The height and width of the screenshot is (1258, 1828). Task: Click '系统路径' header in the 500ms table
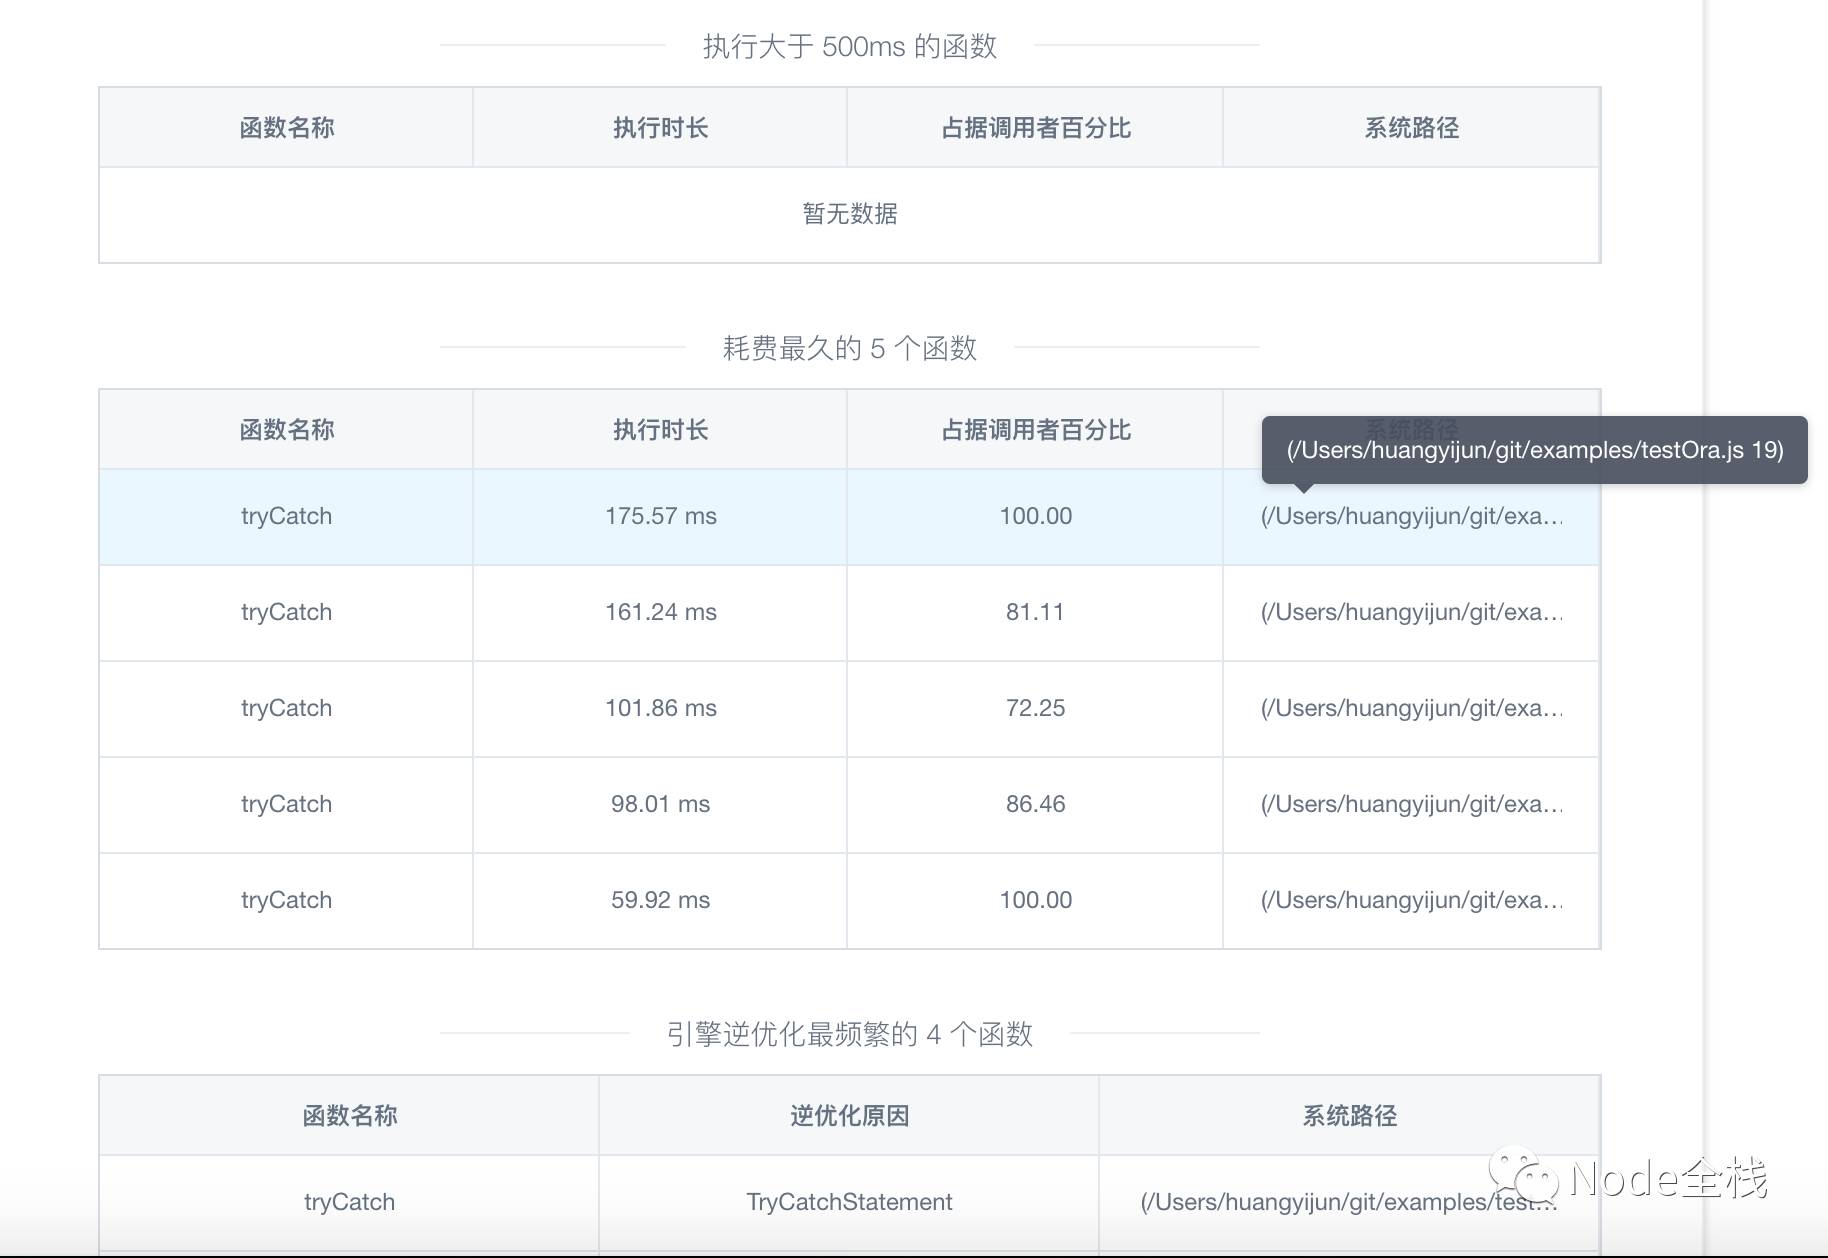pyautogui.click(x=1412, y=128)
